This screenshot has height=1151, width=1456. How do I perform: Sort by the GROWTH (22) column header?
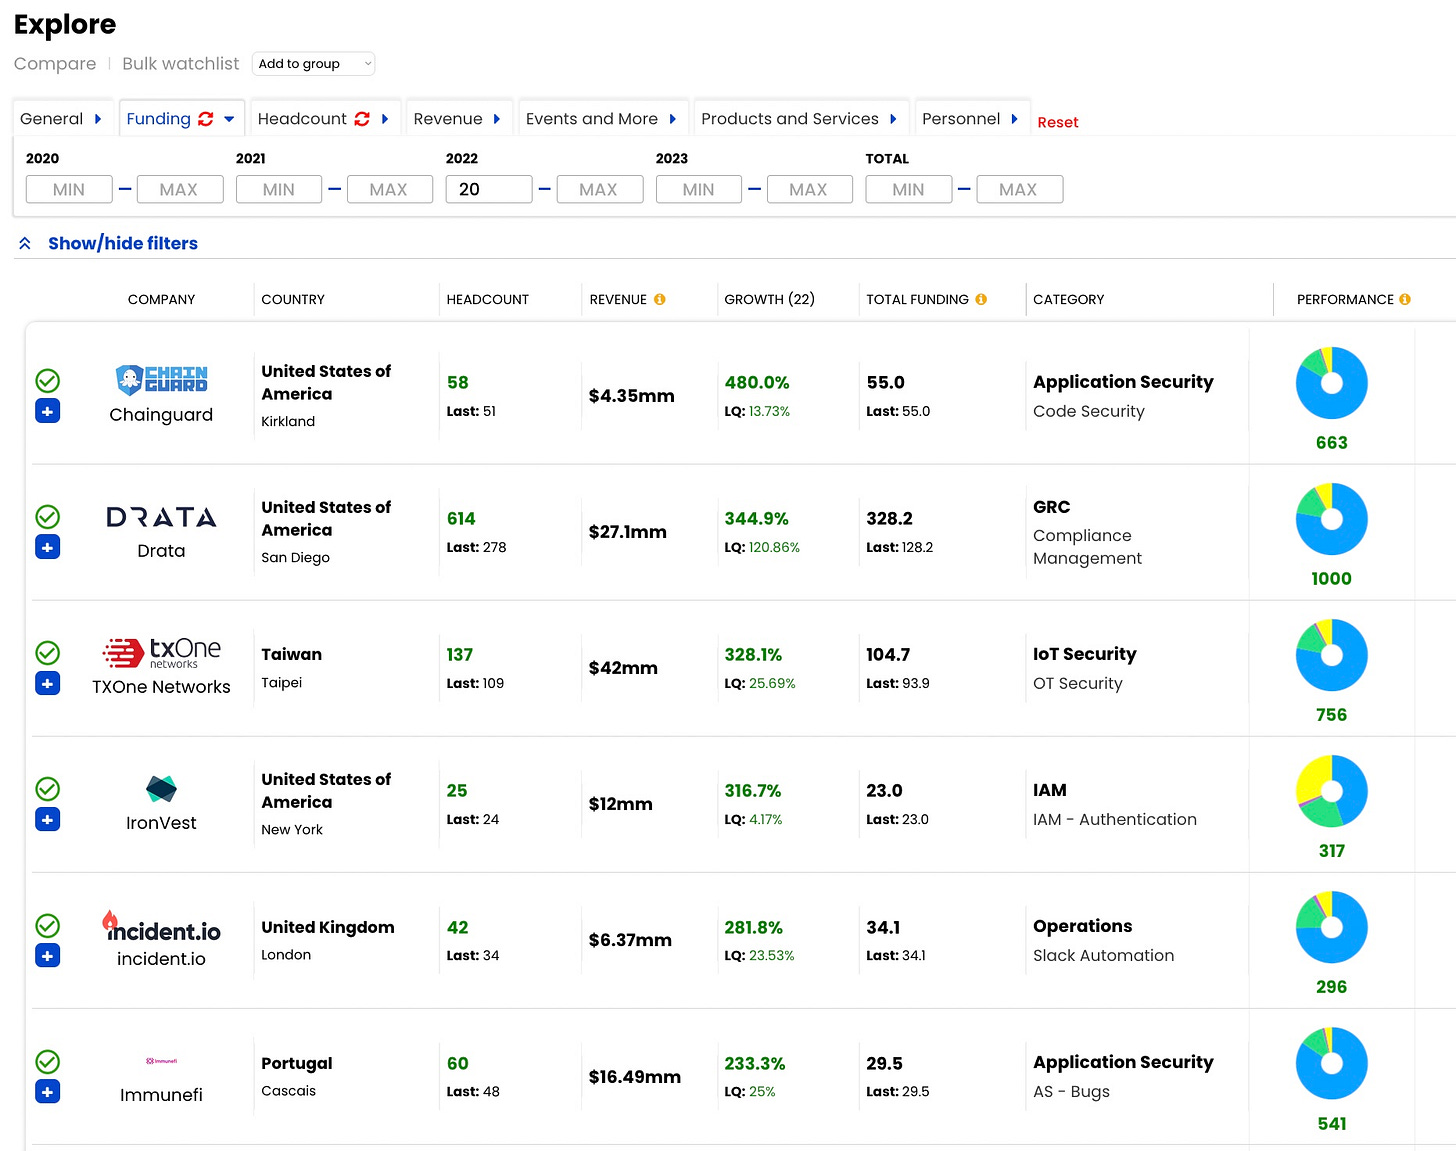769,299
